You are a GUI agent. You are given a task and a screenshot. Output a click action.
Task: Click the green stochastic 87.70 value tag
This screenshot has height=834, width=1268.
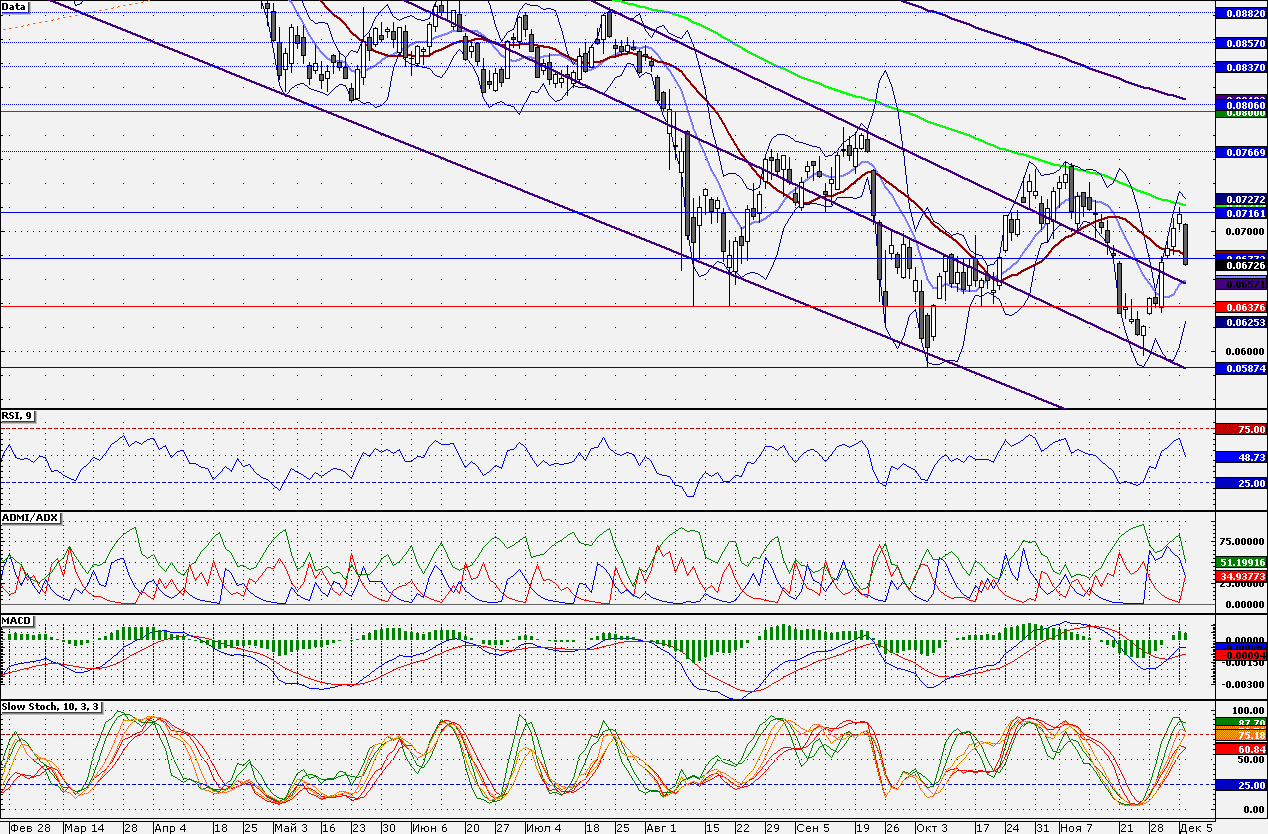pos(1240,722)
